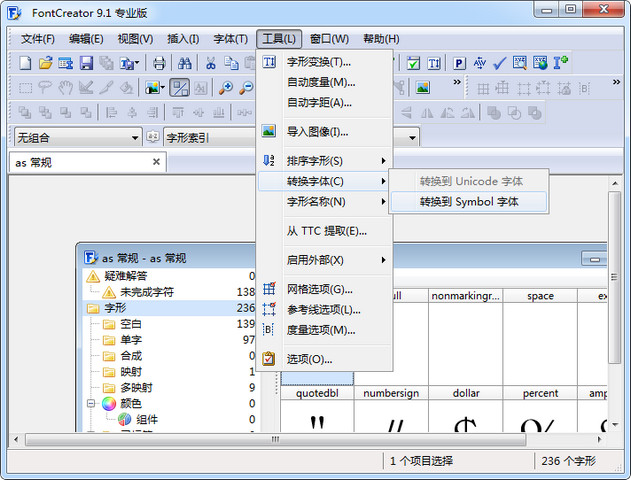Image resolution: width=631 pixels, height=480 pixels.
Task: Open the 文件(F) menu
Action: coord(37,39)
